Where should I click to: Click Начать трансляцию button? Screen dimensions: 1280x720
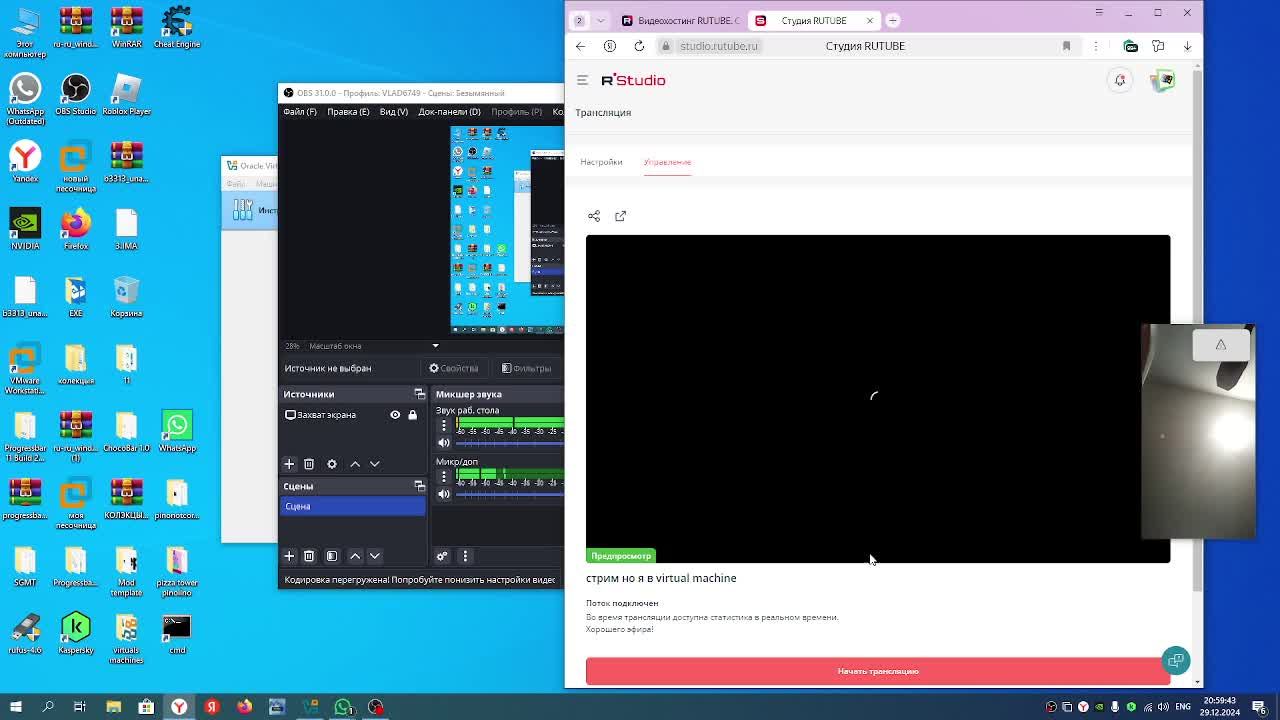click(878, 671)
